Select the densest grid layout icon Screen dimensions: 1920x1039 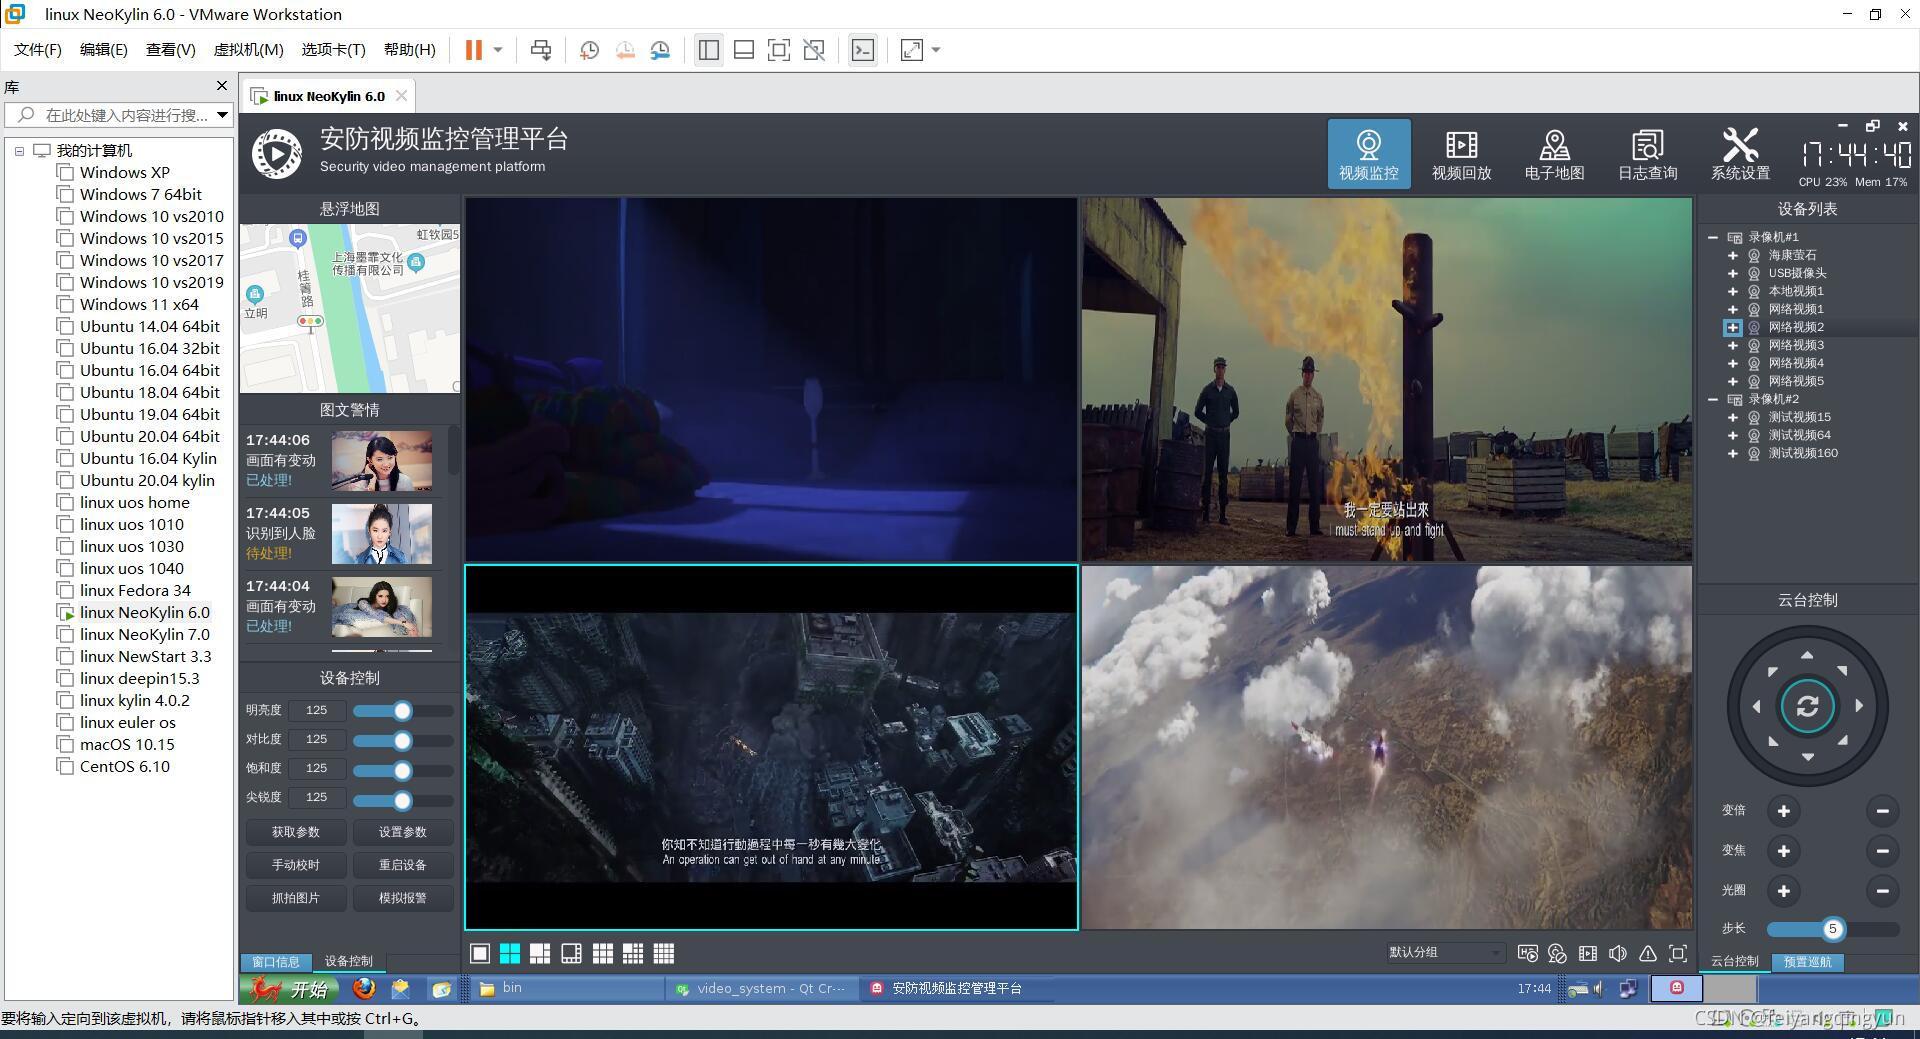pyautogui.click(x=664, y=953)
